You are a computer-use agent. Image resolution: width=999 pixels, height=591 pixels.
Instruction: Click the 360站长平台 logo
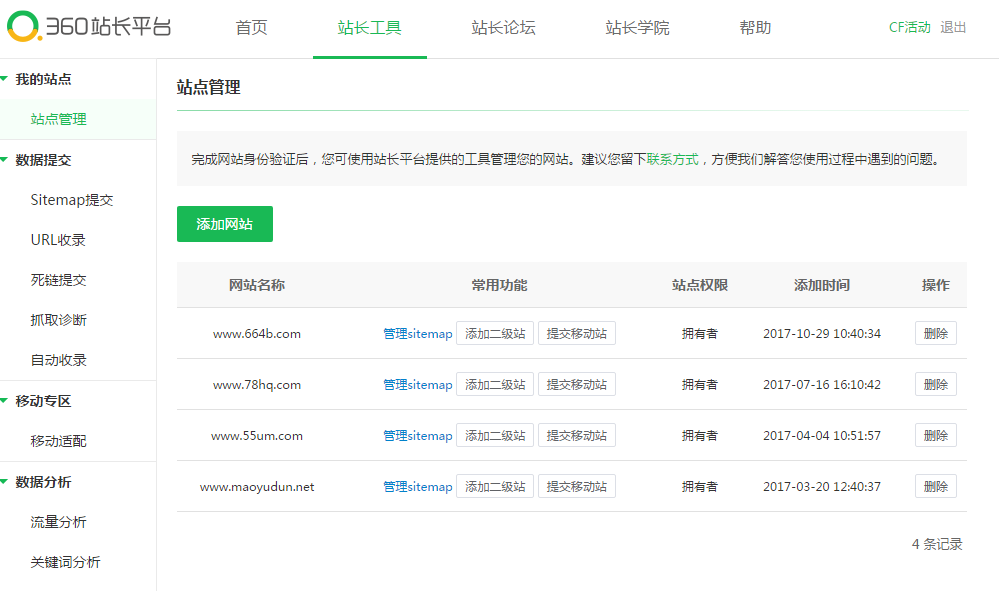coord(89,27)
